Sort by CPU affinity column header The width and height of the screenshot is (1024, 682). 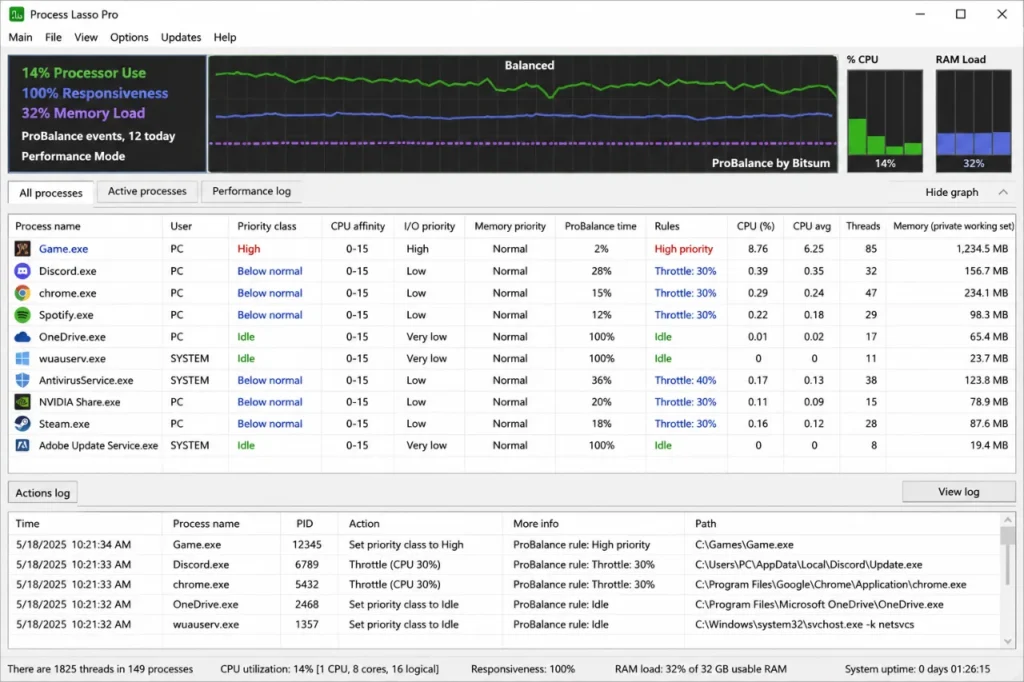(x=358, y=226)
